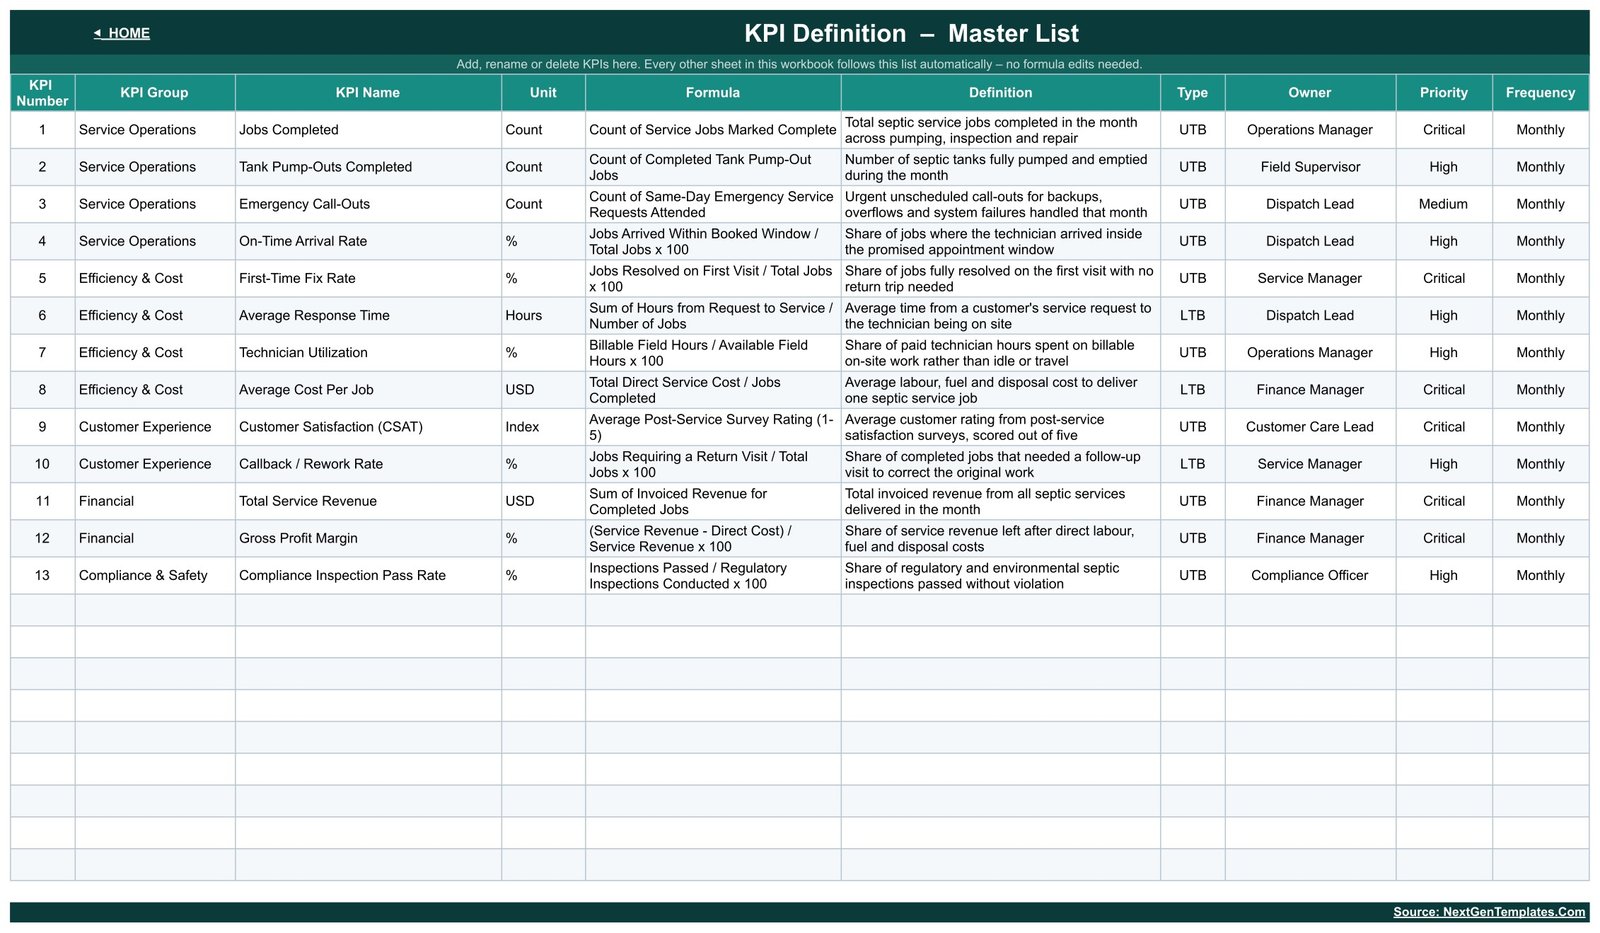
Task: Select Service Manager owner in First-Time Fix row
Action: click(1310, 278)
